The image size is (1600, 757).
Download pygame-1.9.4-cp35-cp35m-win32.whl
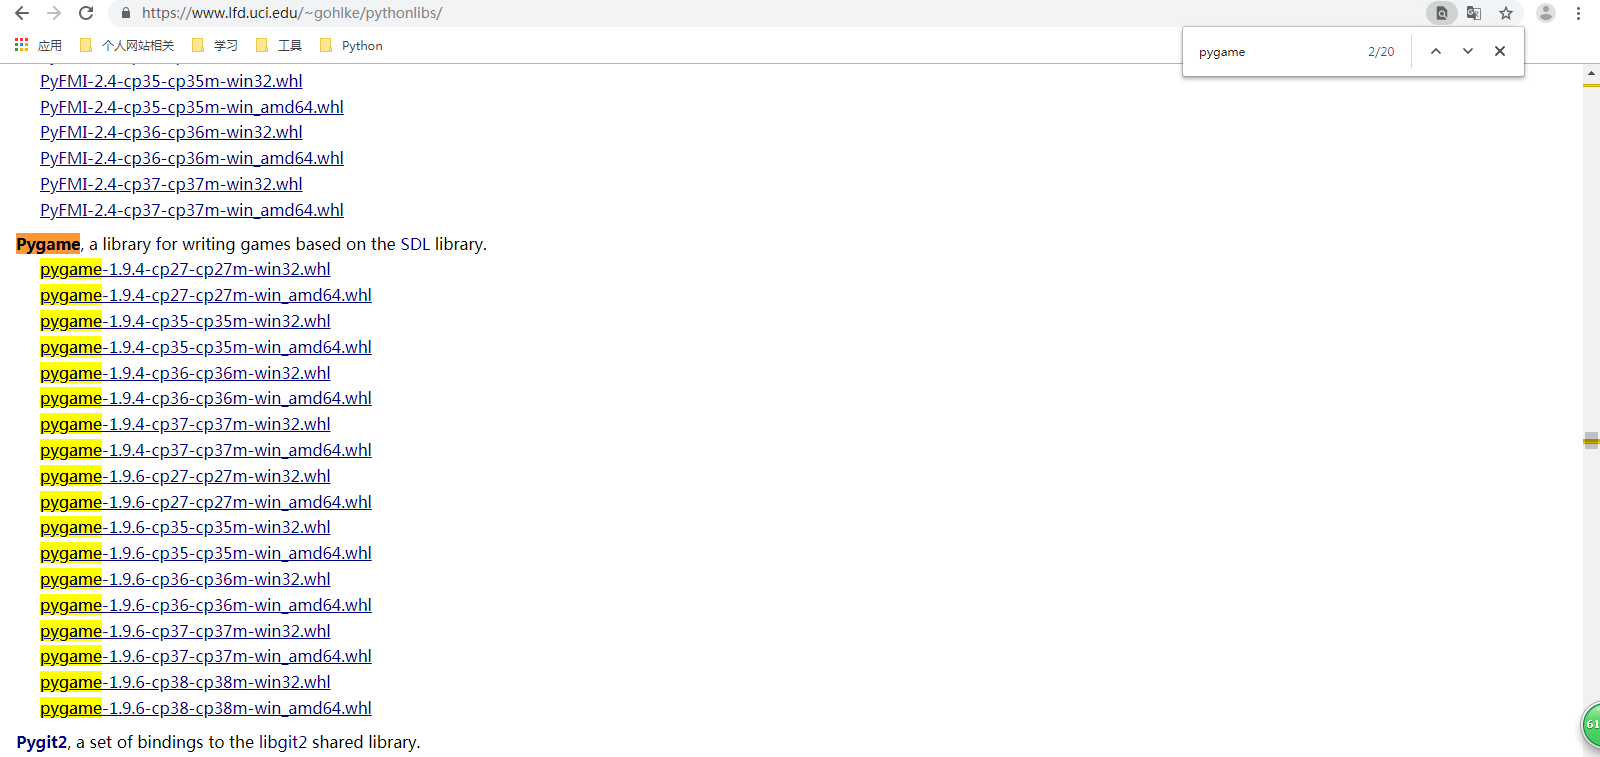185,321
